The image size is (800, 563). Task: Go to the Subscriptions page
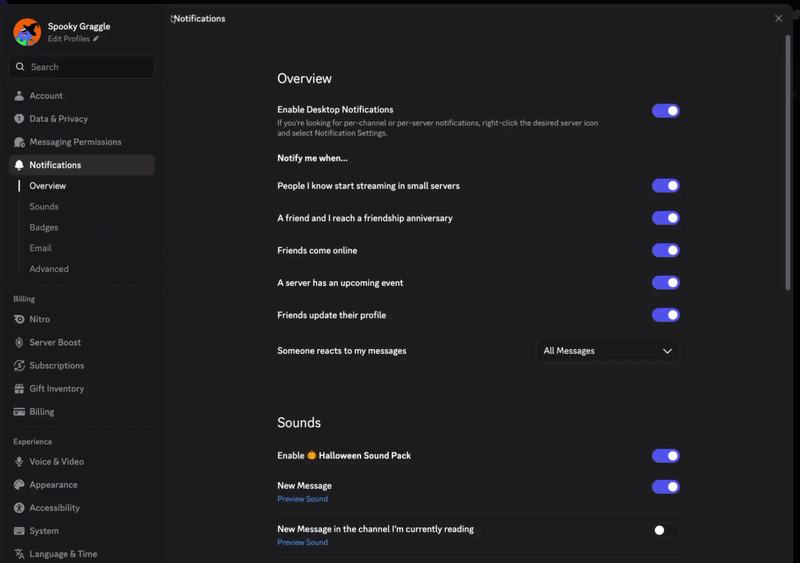82,365
